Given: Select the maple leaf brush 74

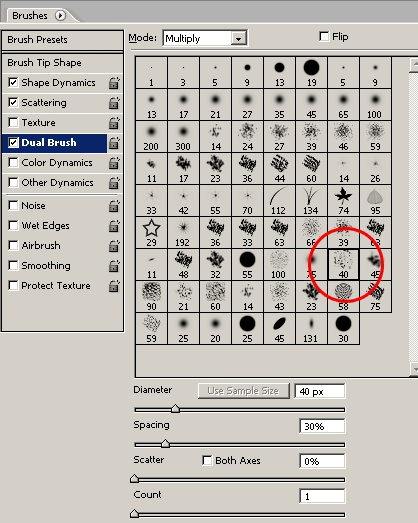Looking at the screenshot, I should pyautogui.click(x=344, y=200).
